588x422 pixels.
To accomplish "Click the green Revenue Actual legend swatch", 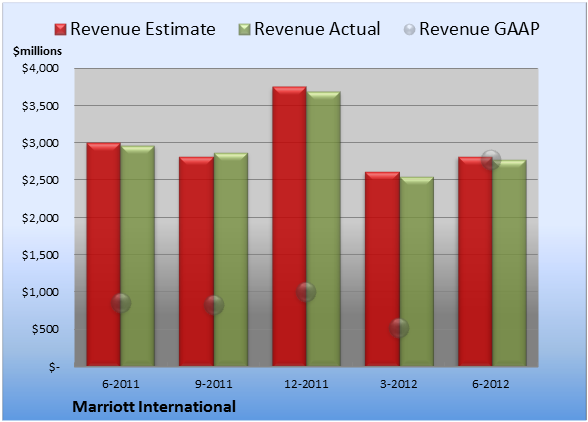I will click(244, 30).
